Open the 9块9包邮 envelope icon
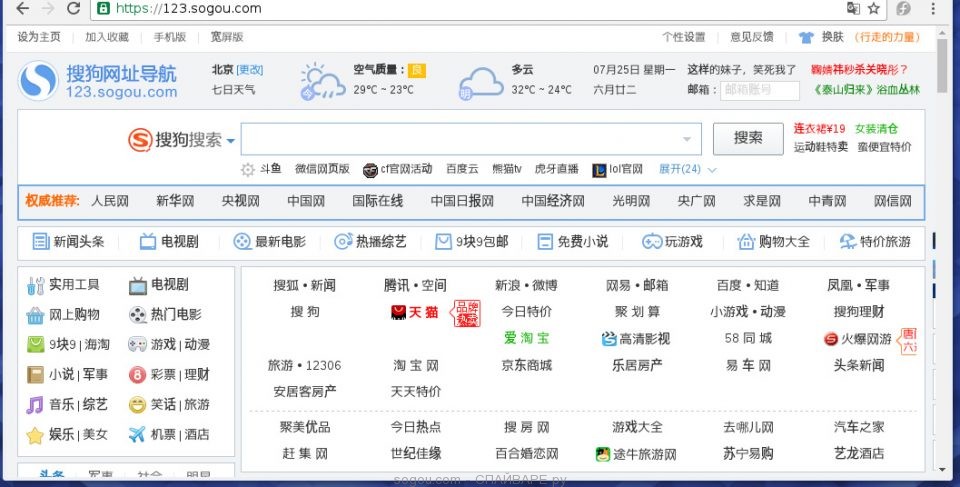The image size is (960, 487). pos(443,241)
